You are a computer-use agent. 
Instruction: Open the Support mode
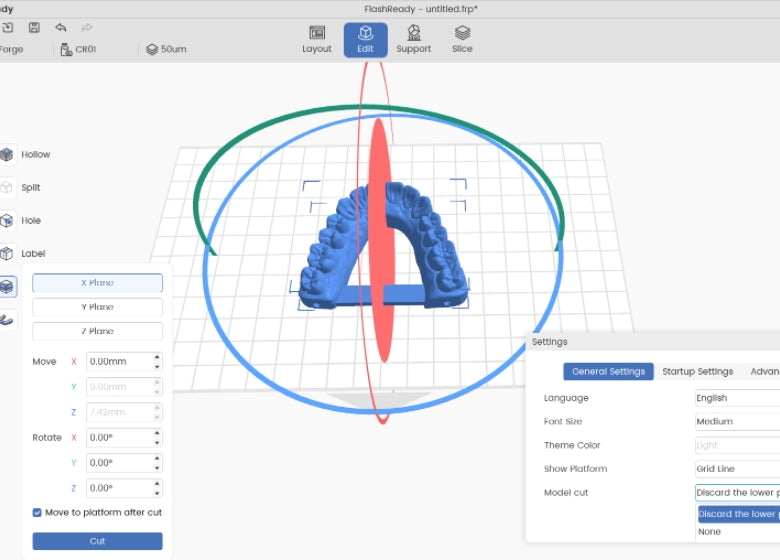413,40
